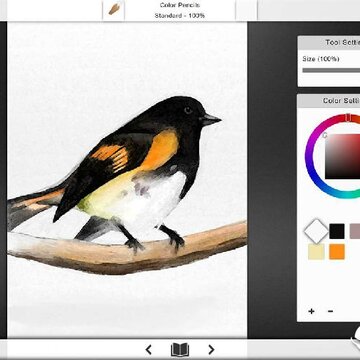Adjust the Size (100%) slider
Screen dimensions: 360x360
tap(331, 70)
